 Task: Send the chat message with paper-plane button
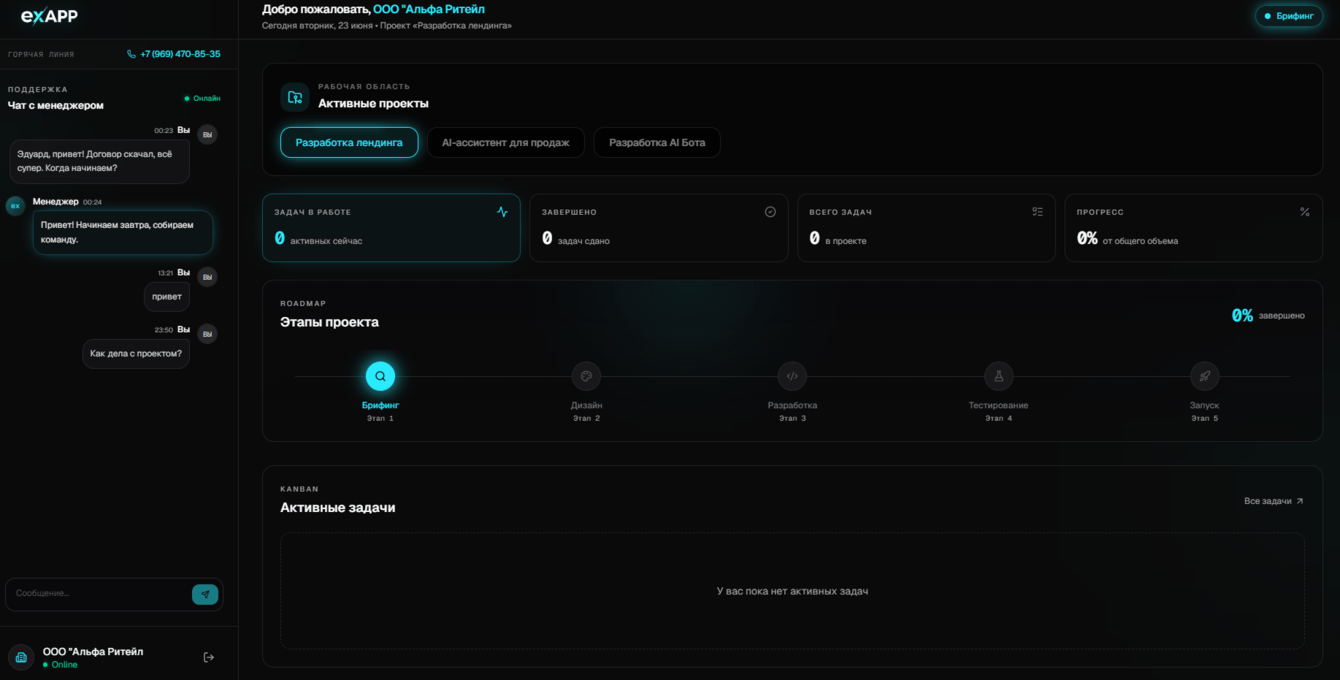click(x=205, y=594)
